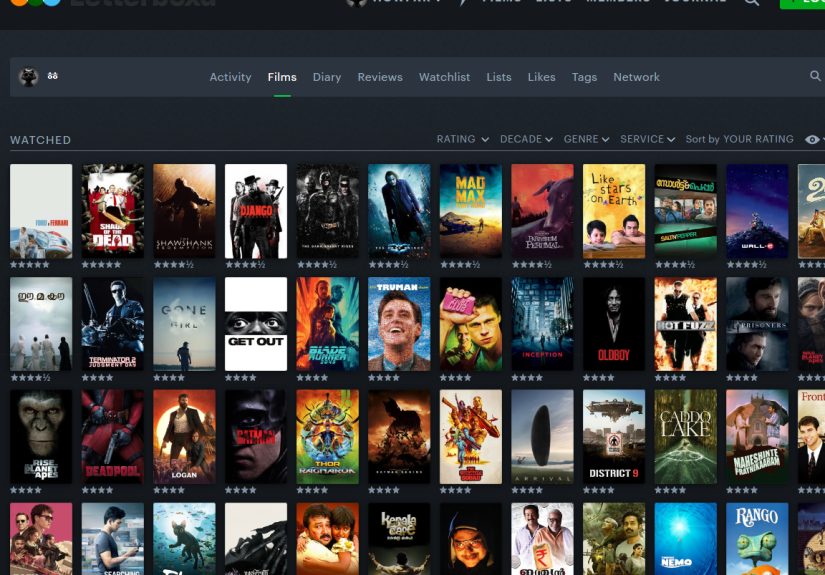Open the Searching poster
Viewport: 825px width, 575px height.
[x=113, y=539]
